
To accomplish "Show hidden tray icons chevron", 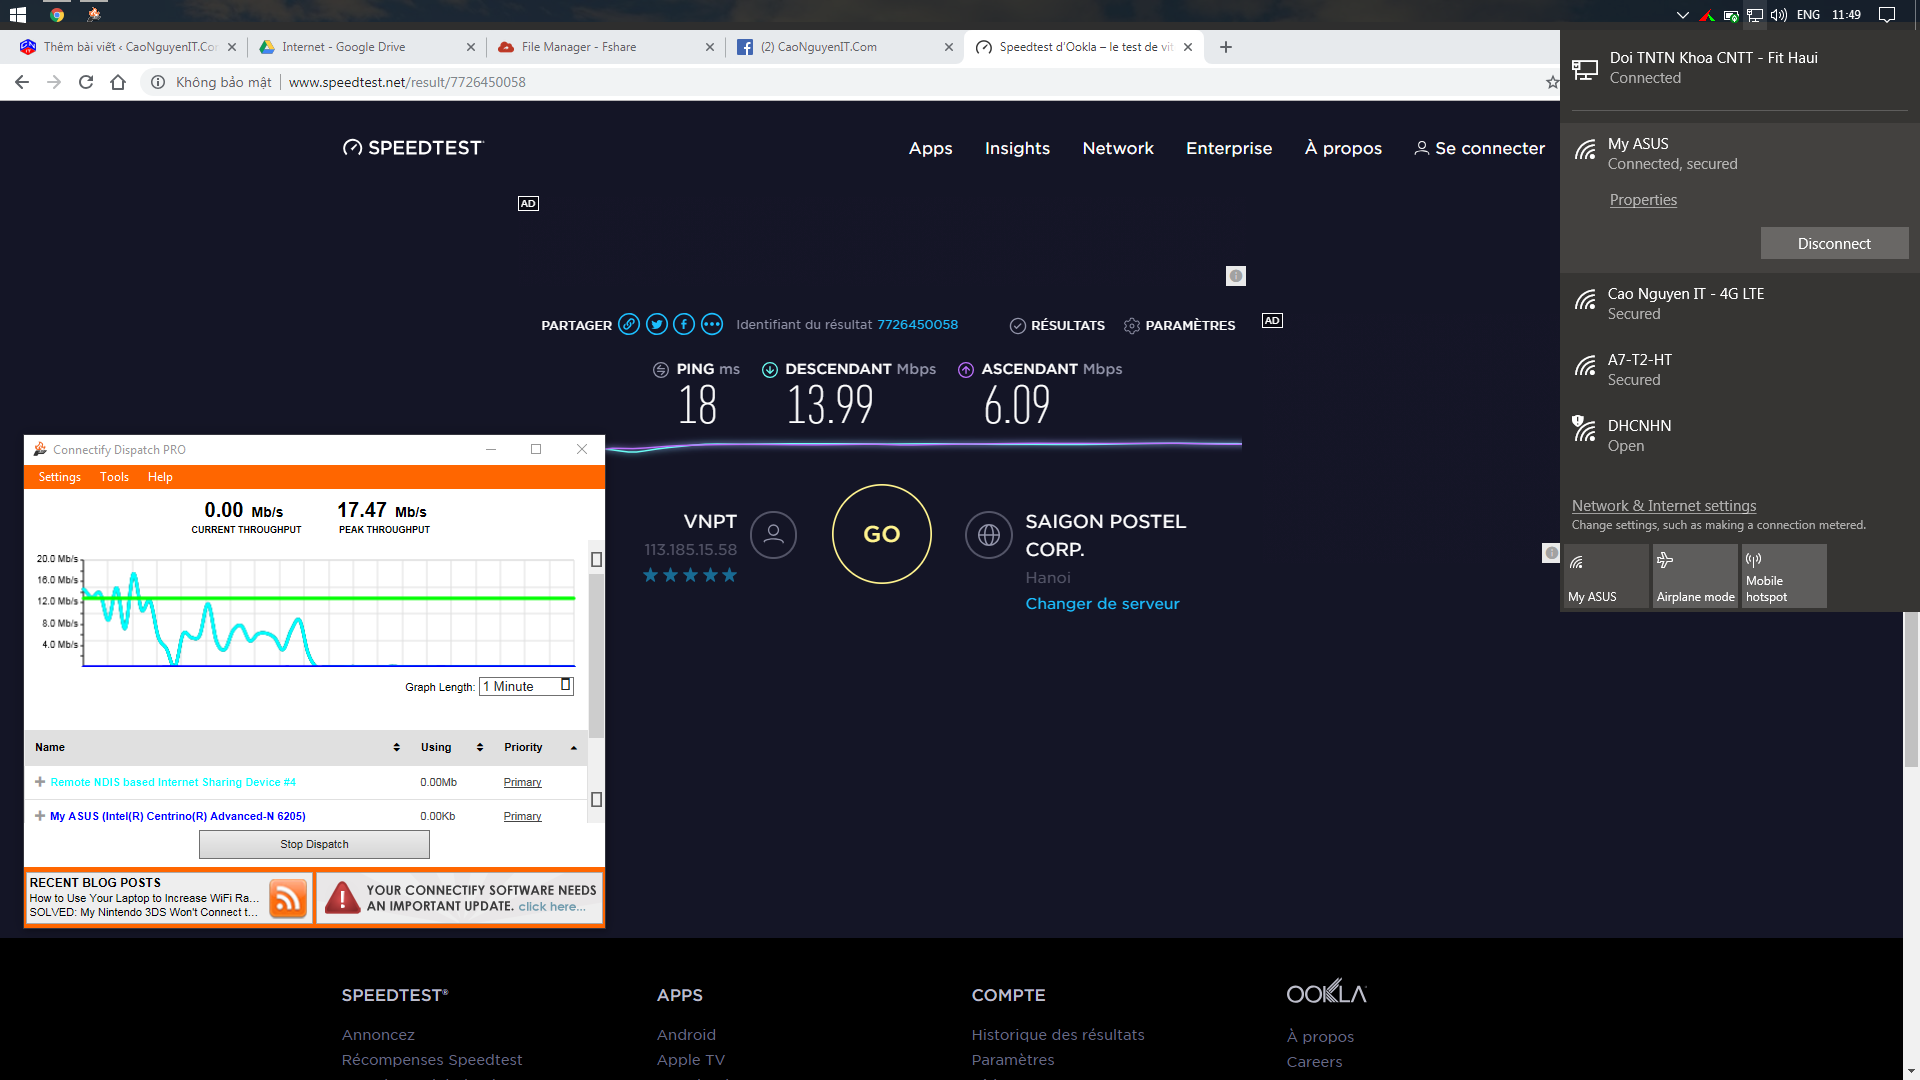I will 1682,15.
